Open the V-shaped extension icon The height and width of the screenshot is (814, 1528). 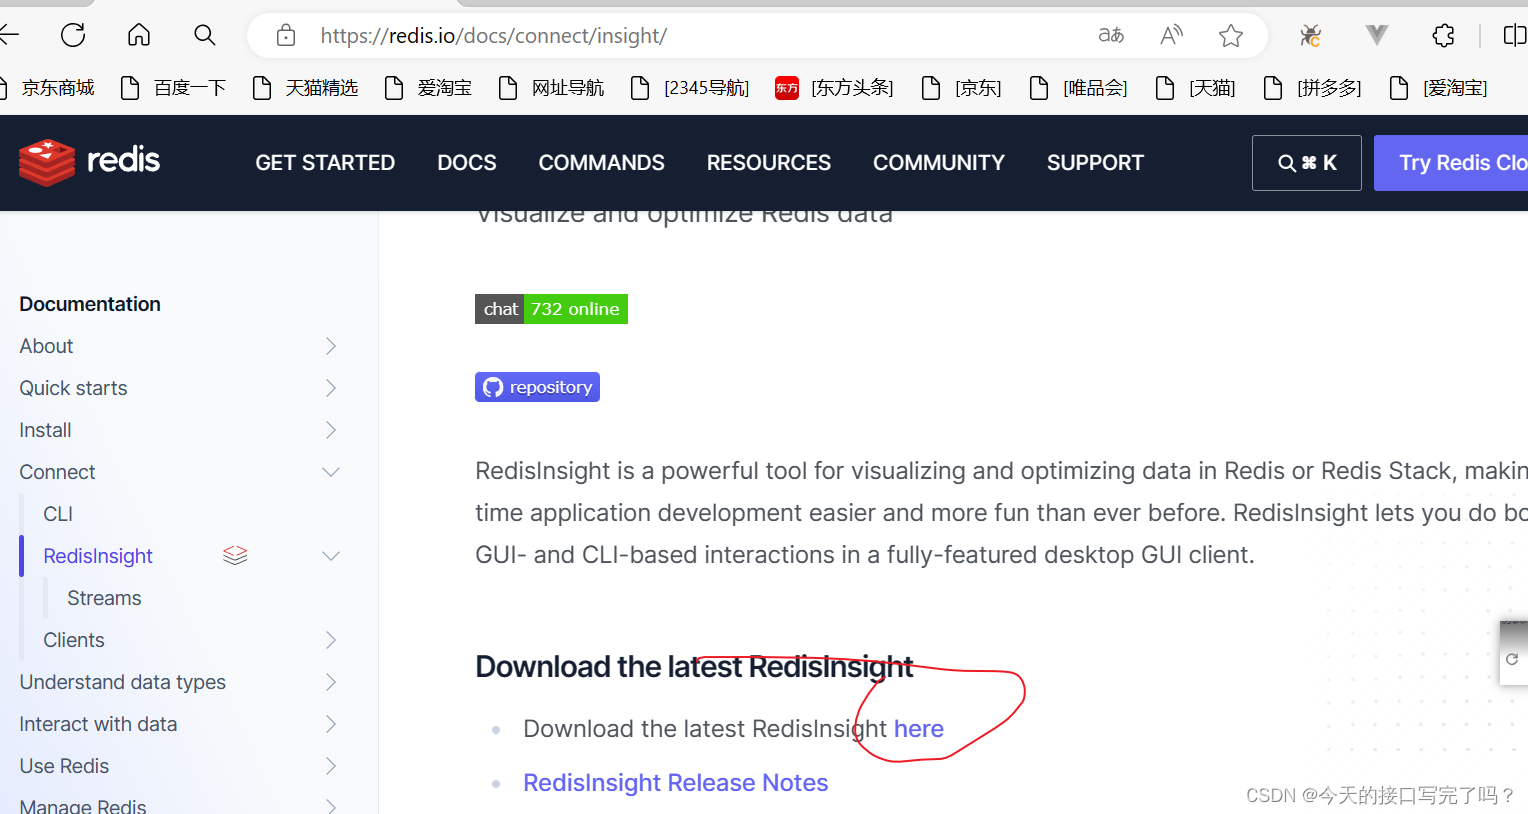(x=1377, y=36)
